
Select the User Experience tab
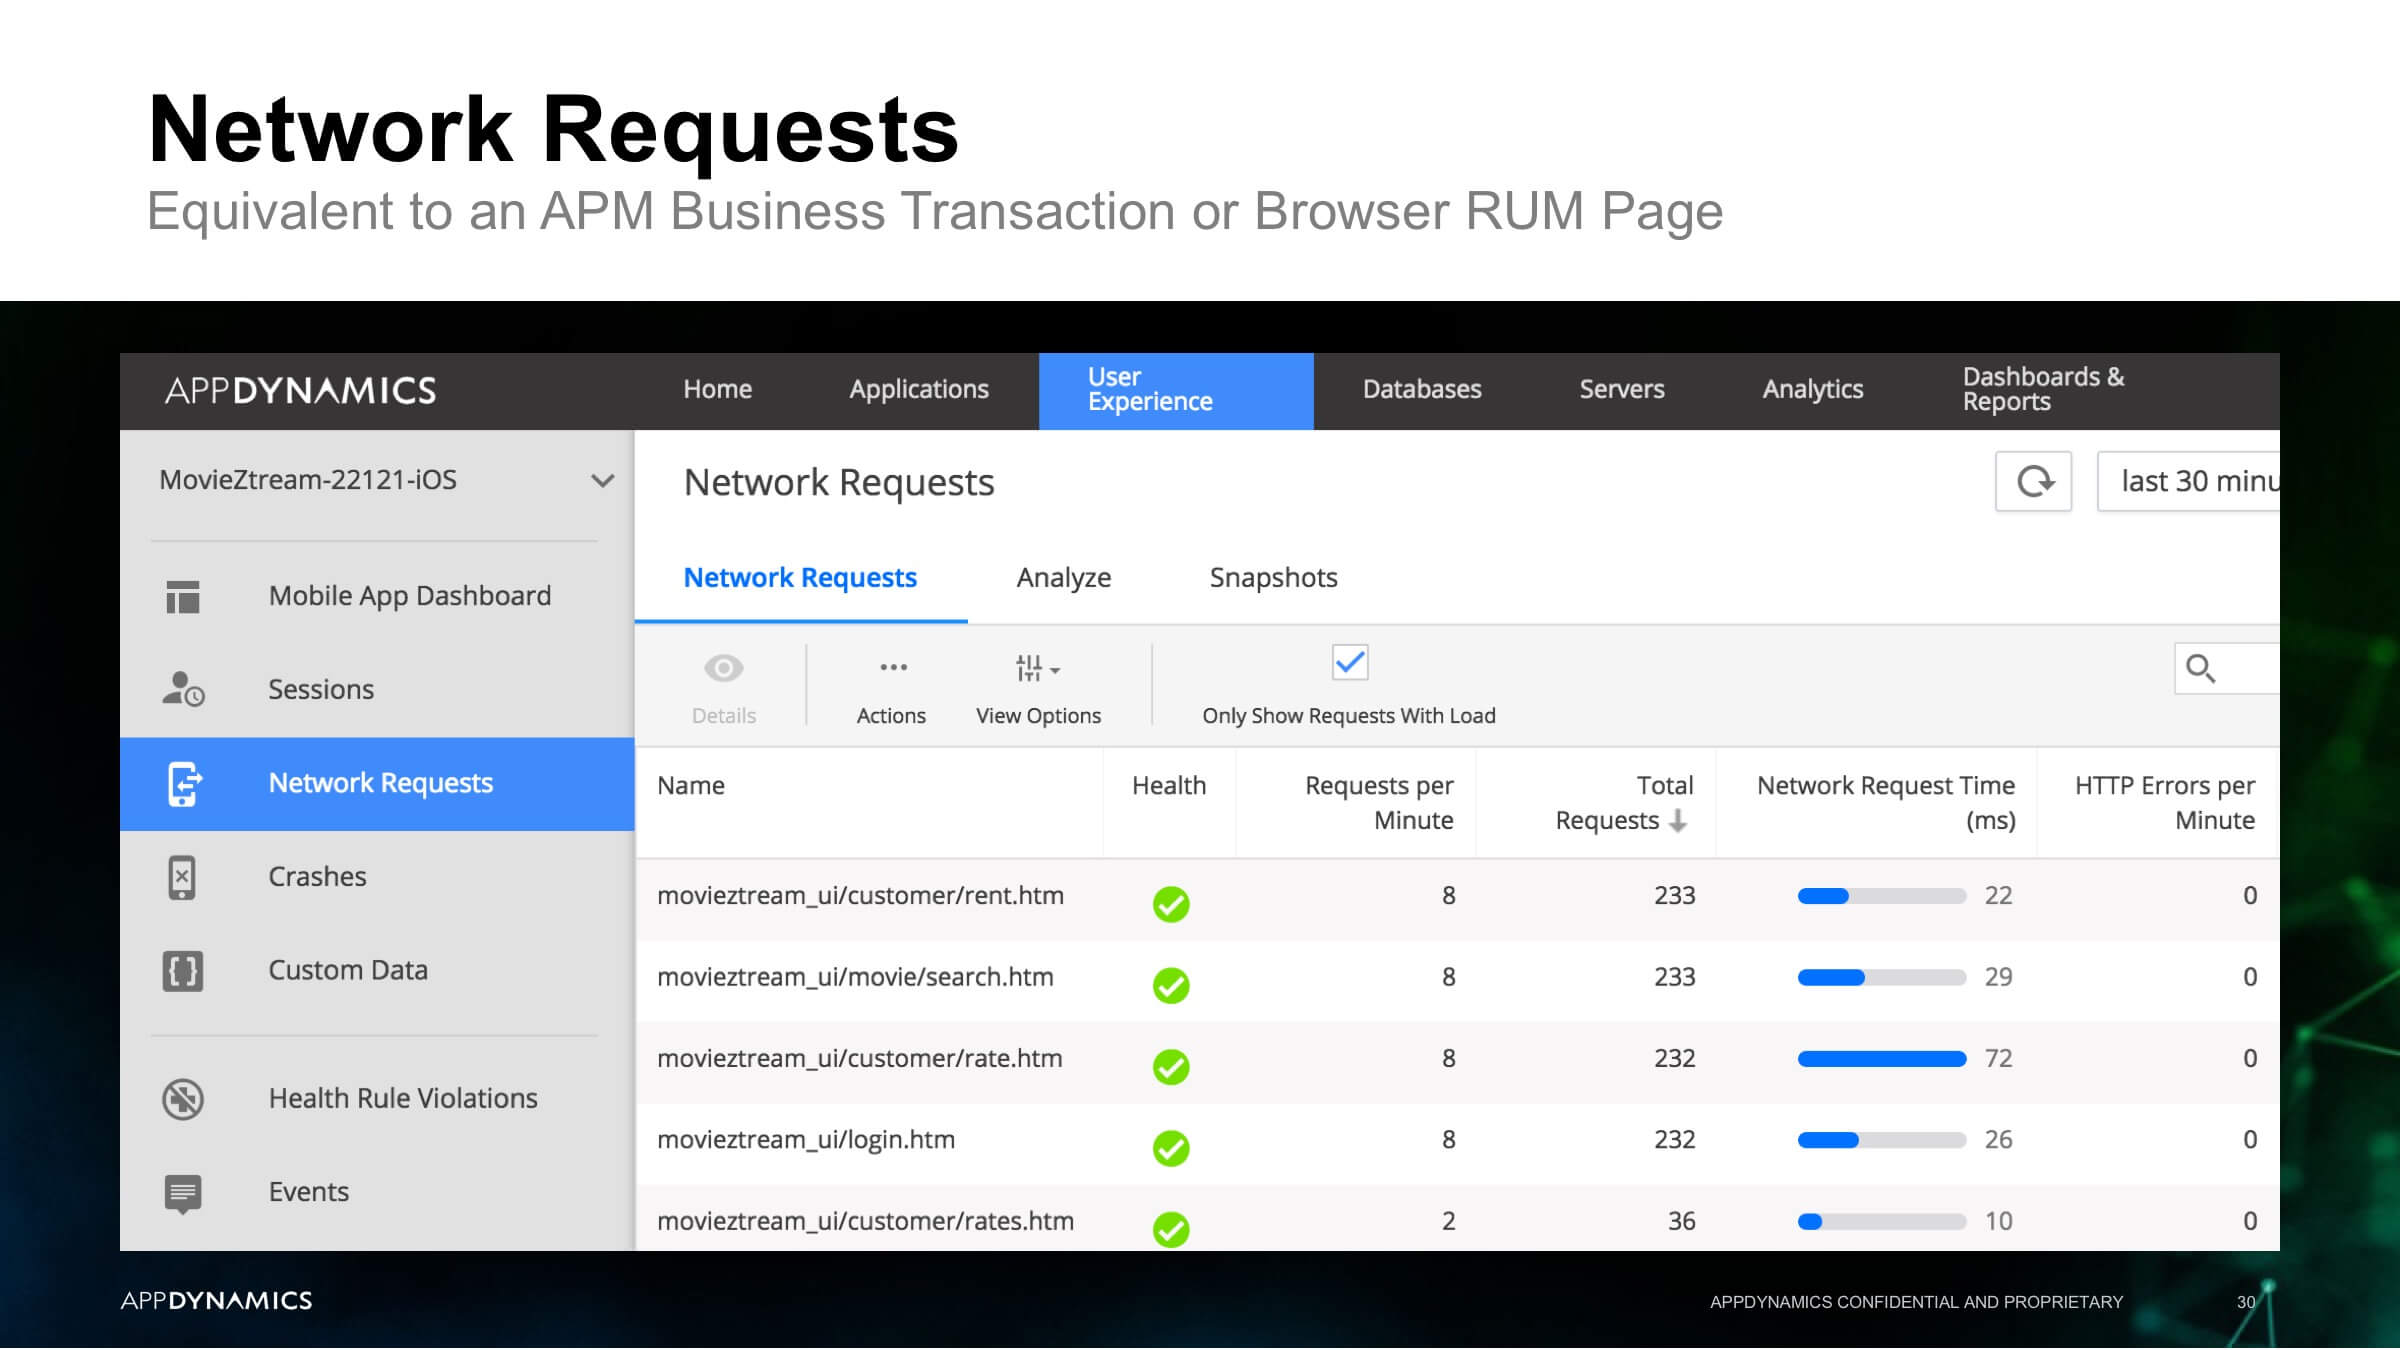point(1175,390)
